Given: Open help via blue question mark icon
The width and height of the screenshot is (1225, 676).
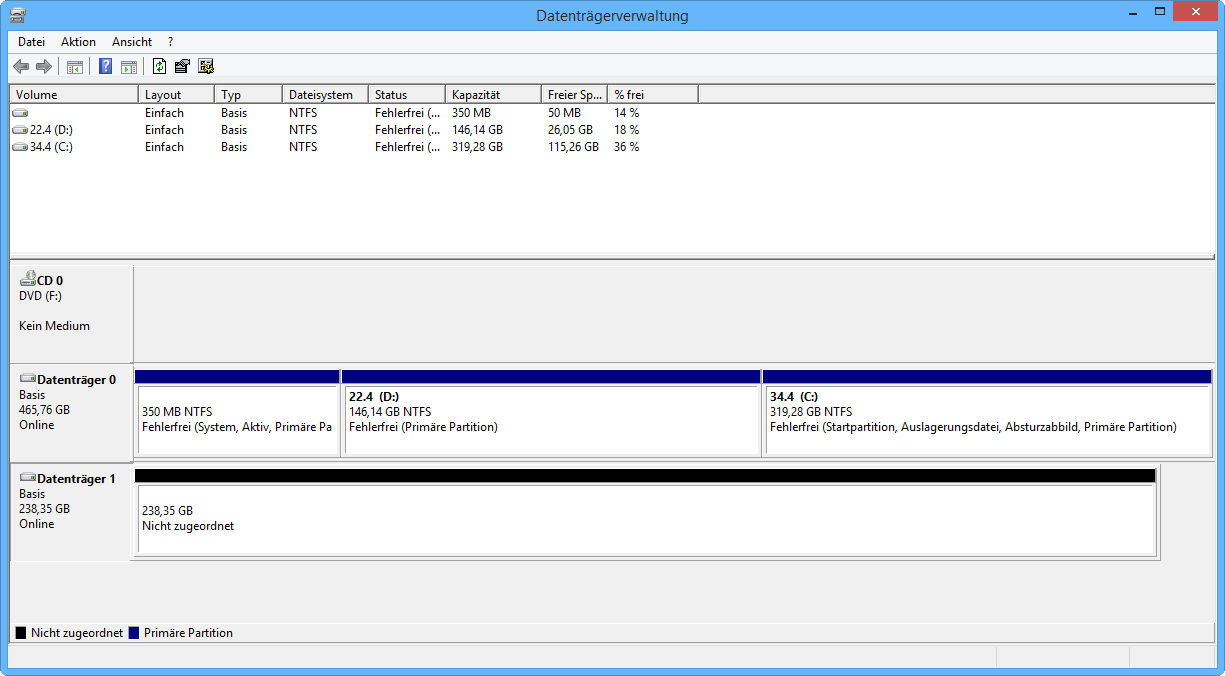Looking at the screenshot, I should (x=105, y=67).
